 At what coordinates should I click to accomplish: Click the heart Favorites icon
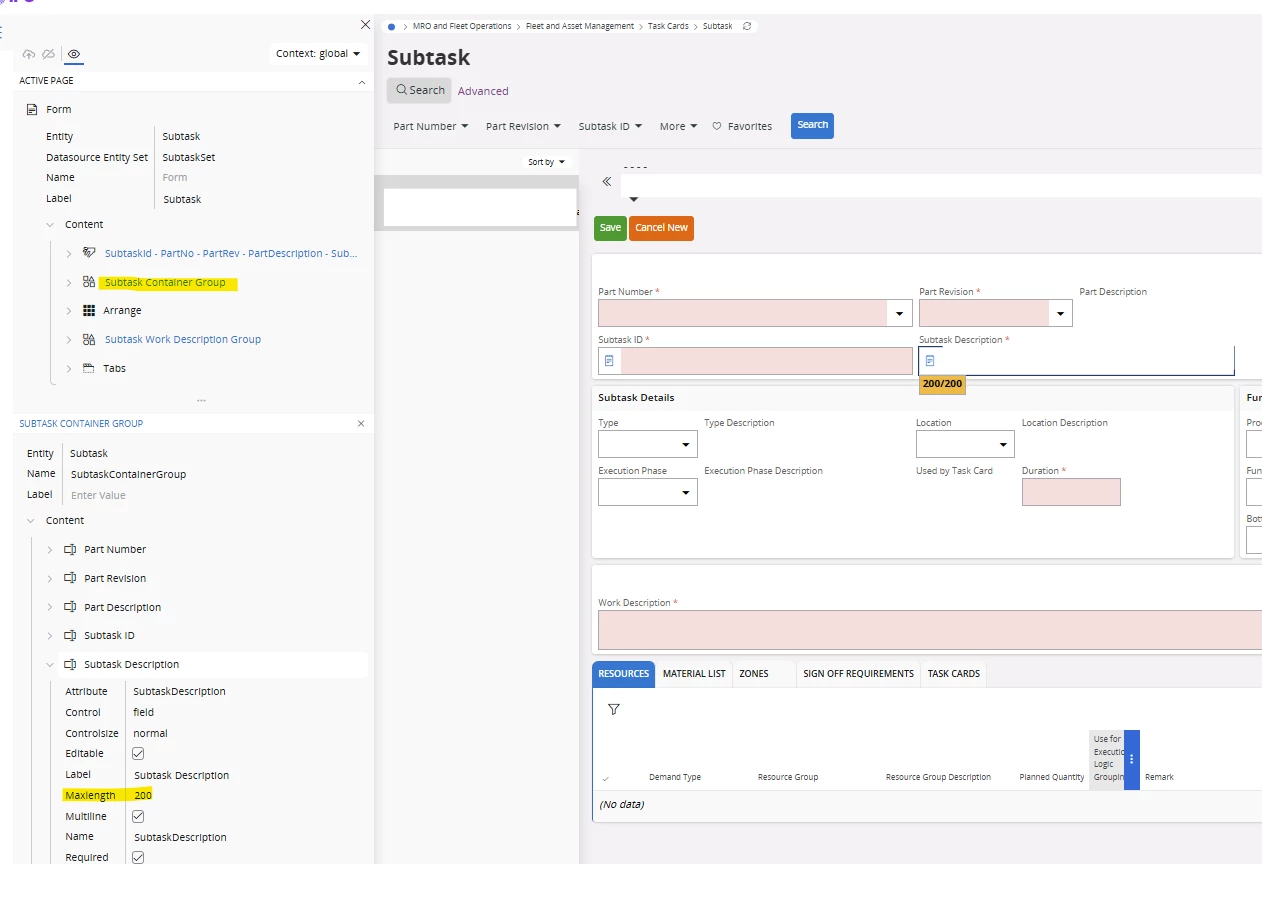click(717, 126)
